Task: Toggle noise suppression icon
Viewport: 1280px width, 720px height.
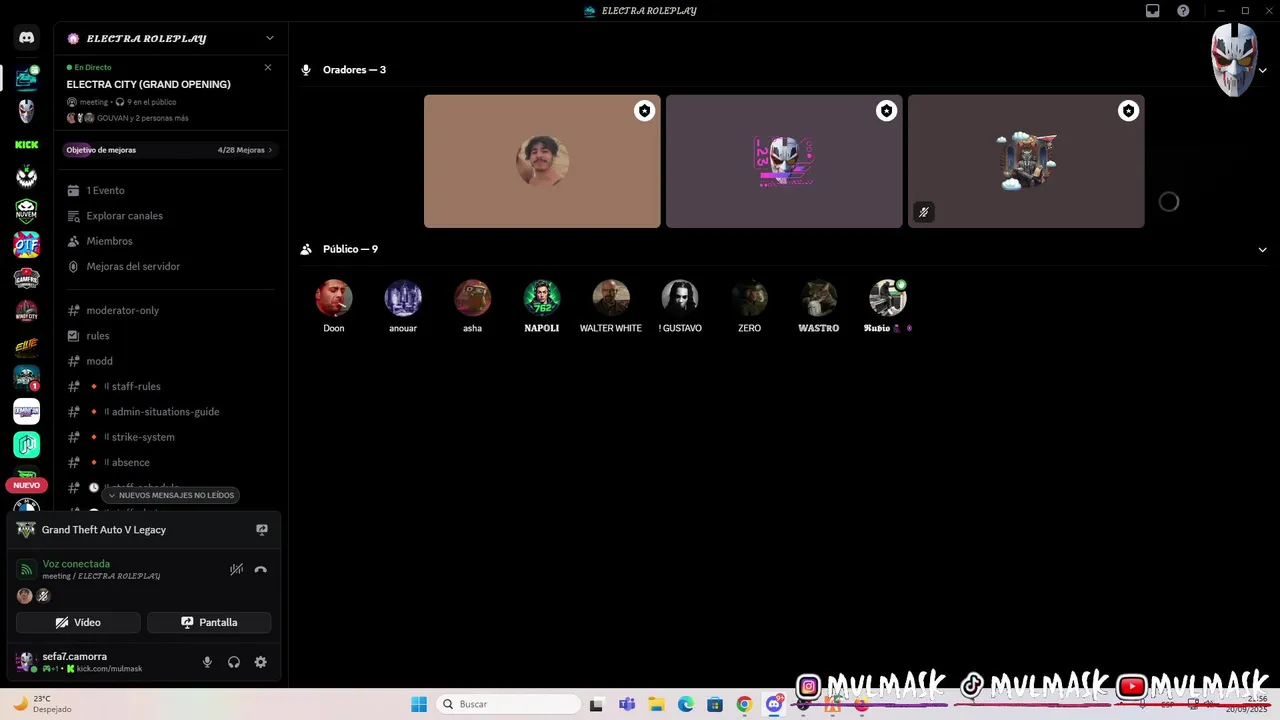Action: 236,570
